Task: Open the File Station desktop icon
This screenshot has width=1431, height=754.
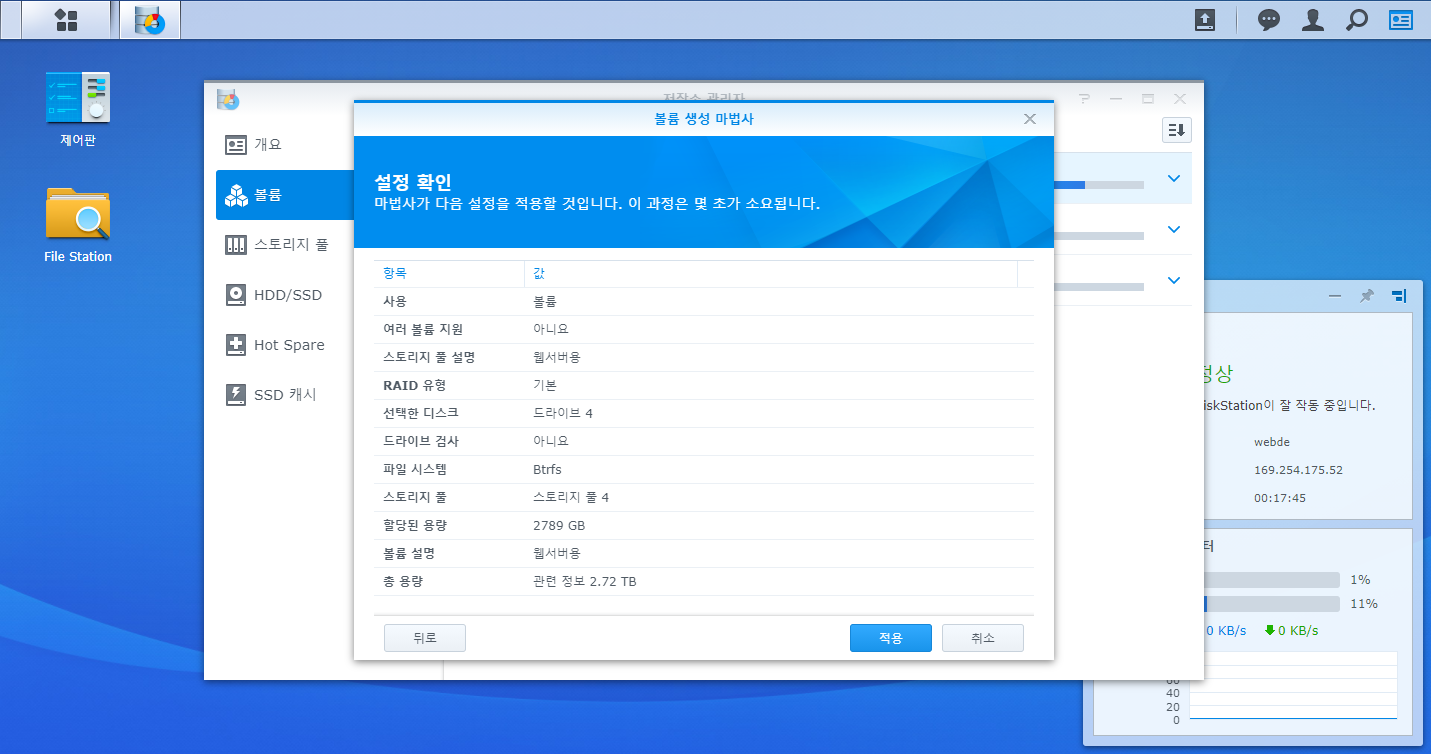Action: click(78, 225)
